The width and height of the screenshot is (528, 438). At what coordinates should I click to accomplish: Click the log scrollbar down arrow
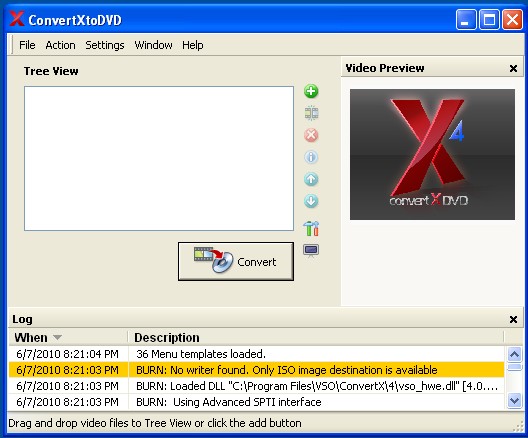tap(514, 401)
